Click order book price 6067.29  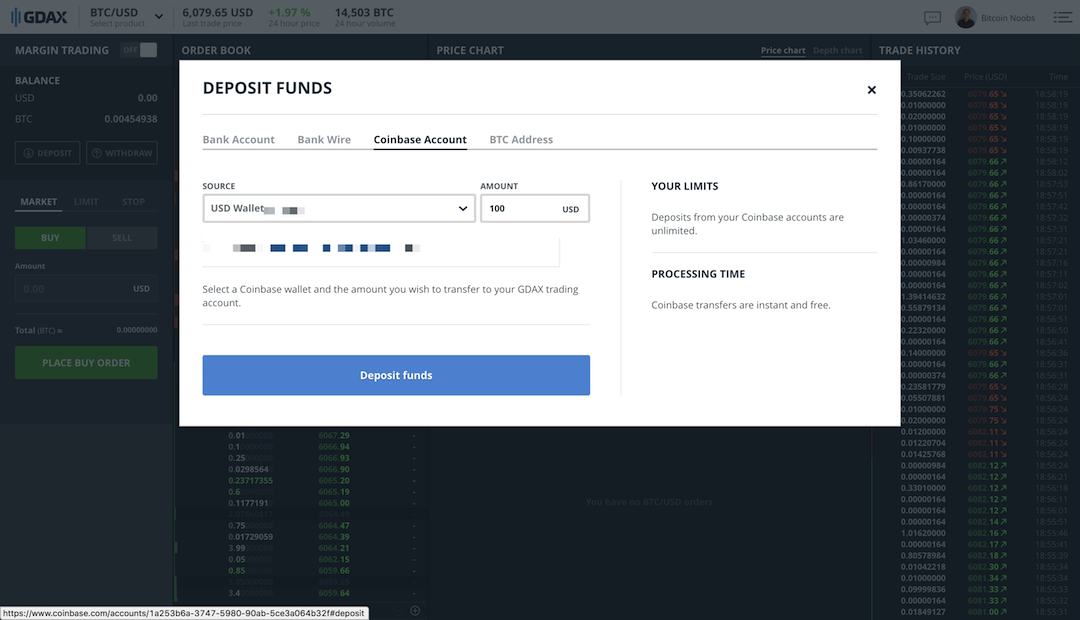(334, 435)
